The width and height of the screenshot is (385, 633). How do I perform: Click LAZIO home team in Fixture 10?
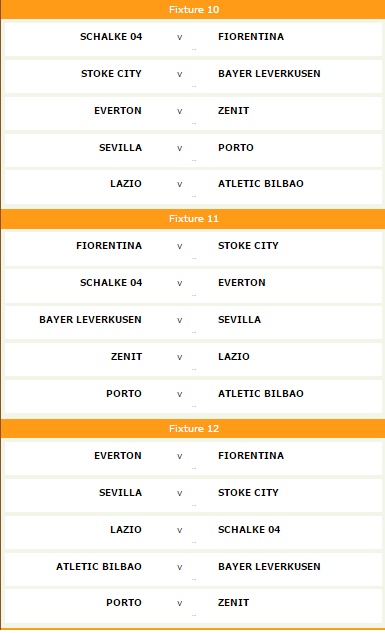click(x=126, y=184)
